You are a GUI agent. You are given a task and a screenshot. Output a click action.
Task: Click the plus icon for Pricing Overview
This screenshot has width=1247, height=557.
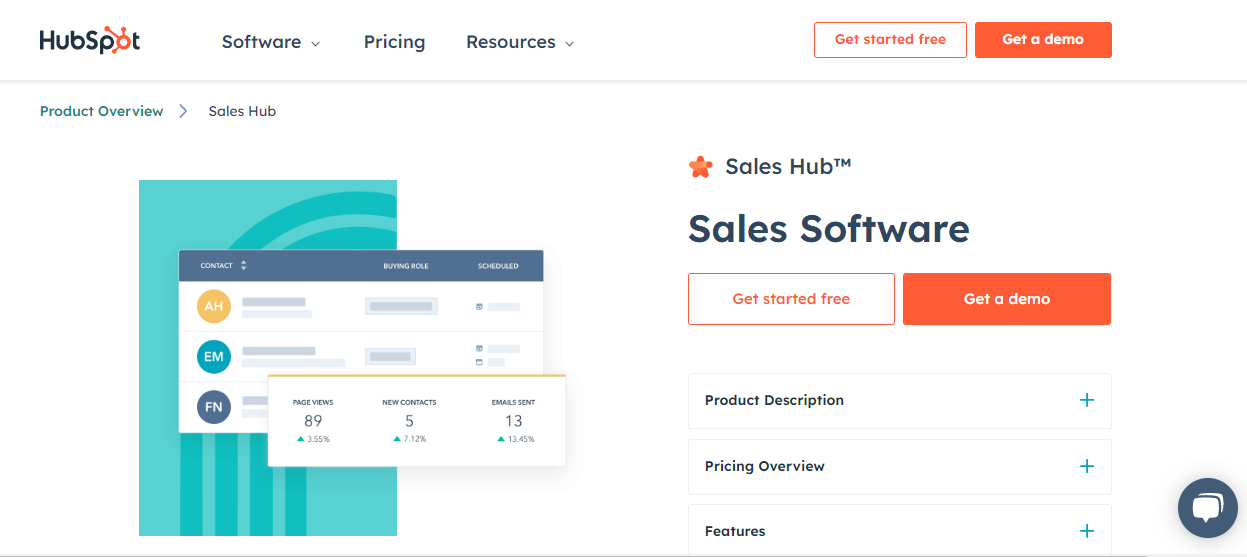tap(1087, 466)
